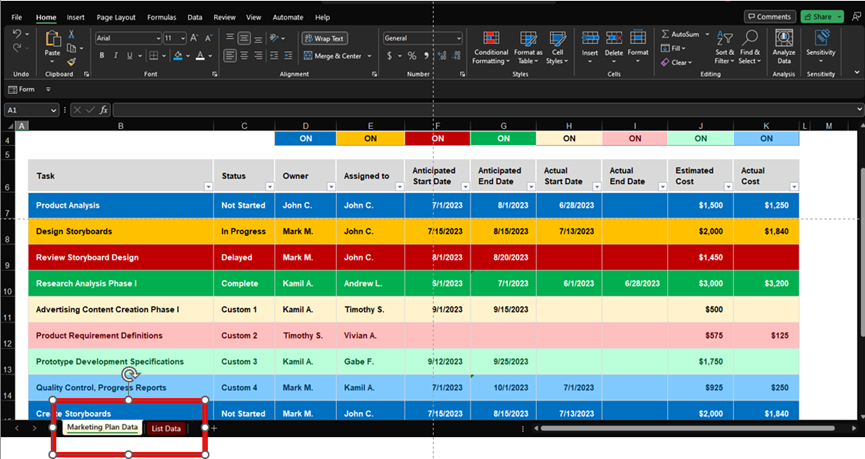
Task: Toggle the mint ON cell in column J
Action: click(x=700, y=138)
